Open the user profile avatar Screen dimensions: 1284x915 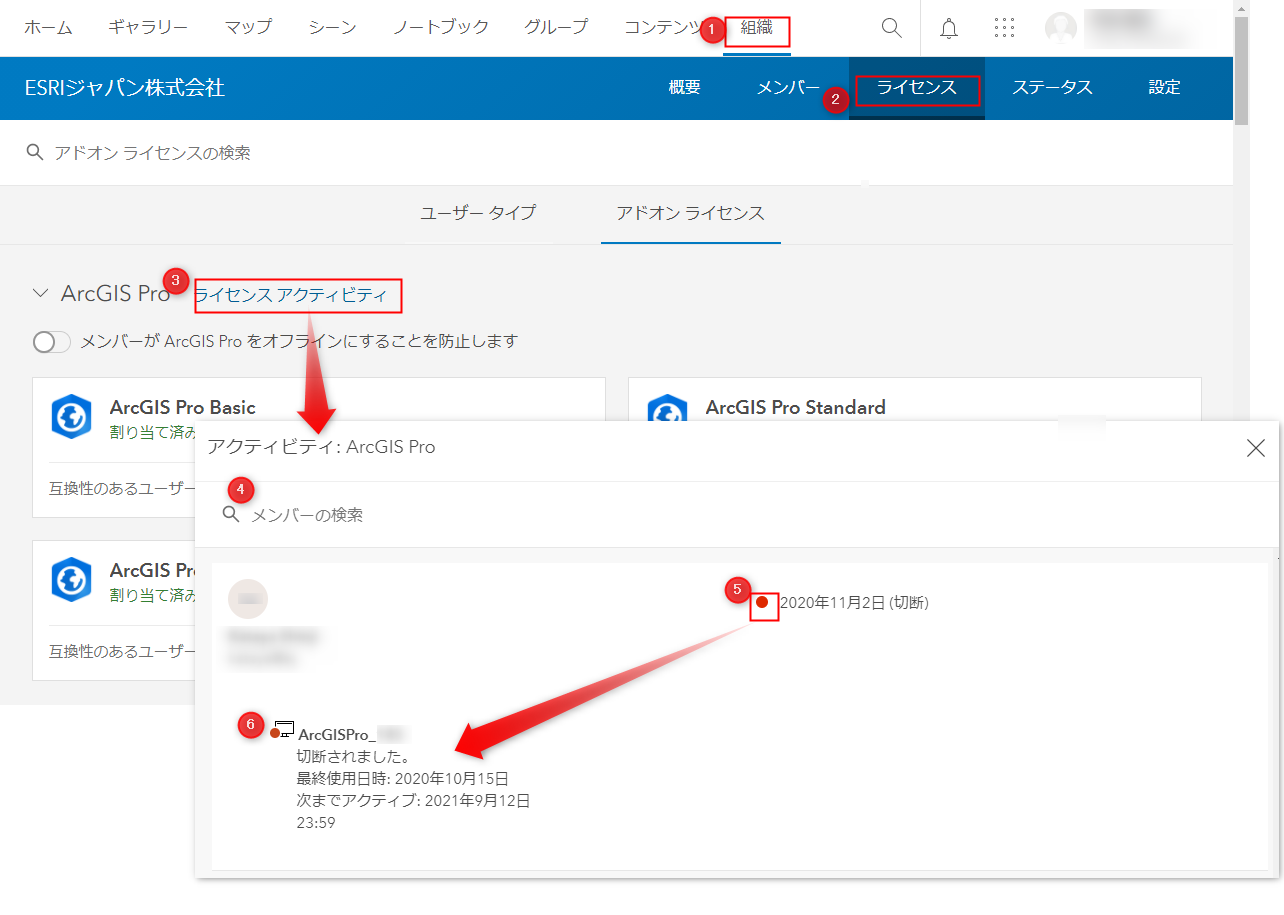tap(1061, 28)
